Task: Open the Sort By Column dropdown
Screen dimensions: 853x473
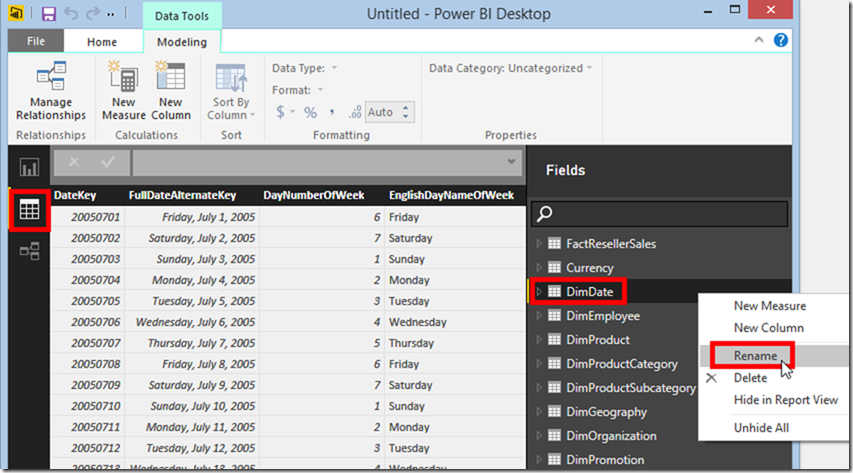Action: click(231, 92)
